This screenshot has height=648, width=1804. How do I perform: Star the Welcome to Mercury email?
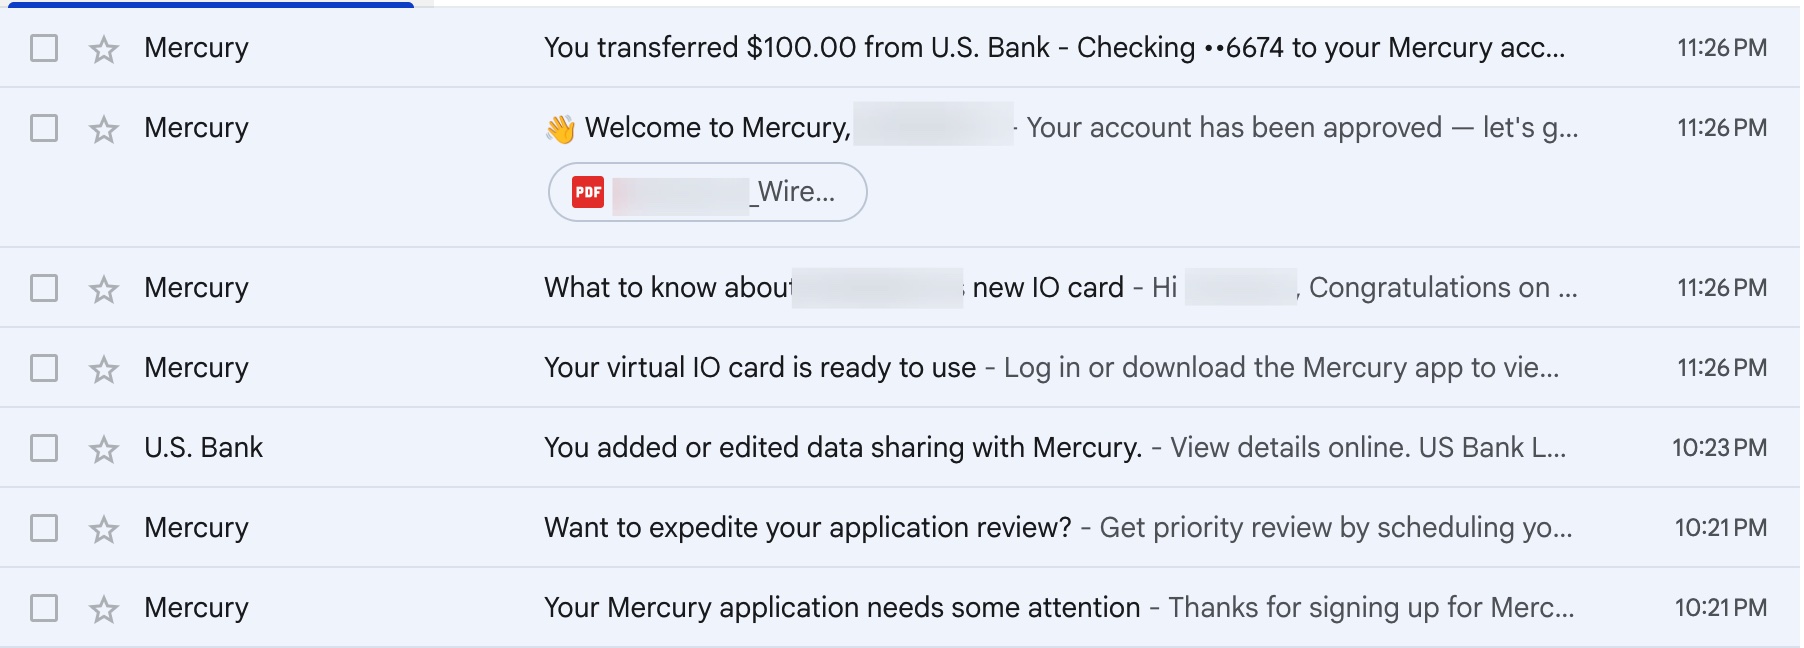click(104, 129)
